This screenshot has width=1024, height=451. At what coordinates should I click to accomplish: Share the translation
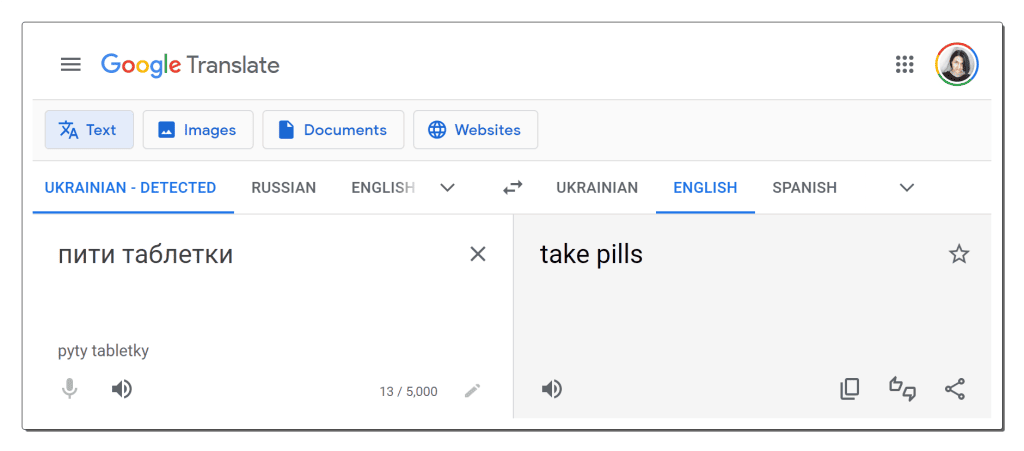pyautogui.click(x=955, y=389)
